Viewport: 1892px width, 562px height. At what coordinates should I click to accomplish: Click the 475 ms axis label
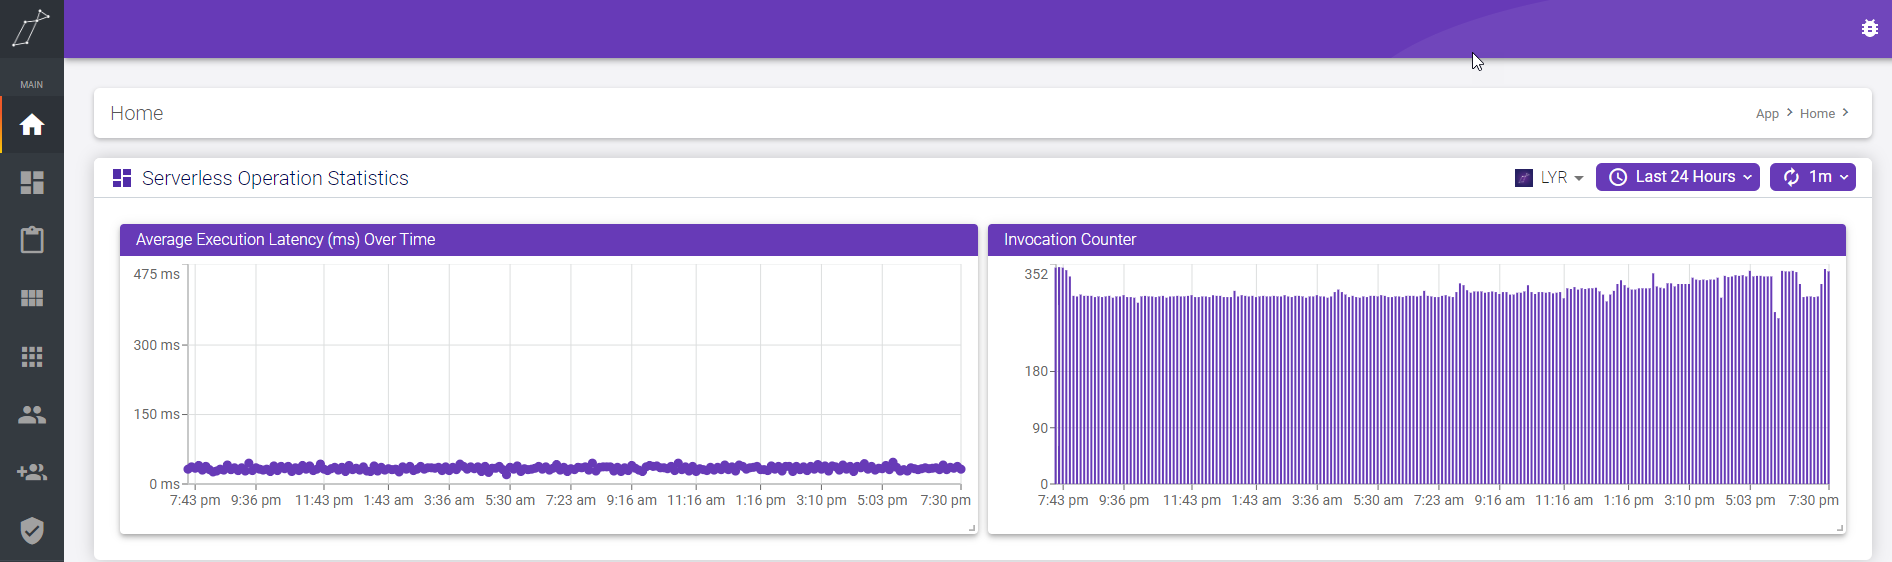click(157, 274)
